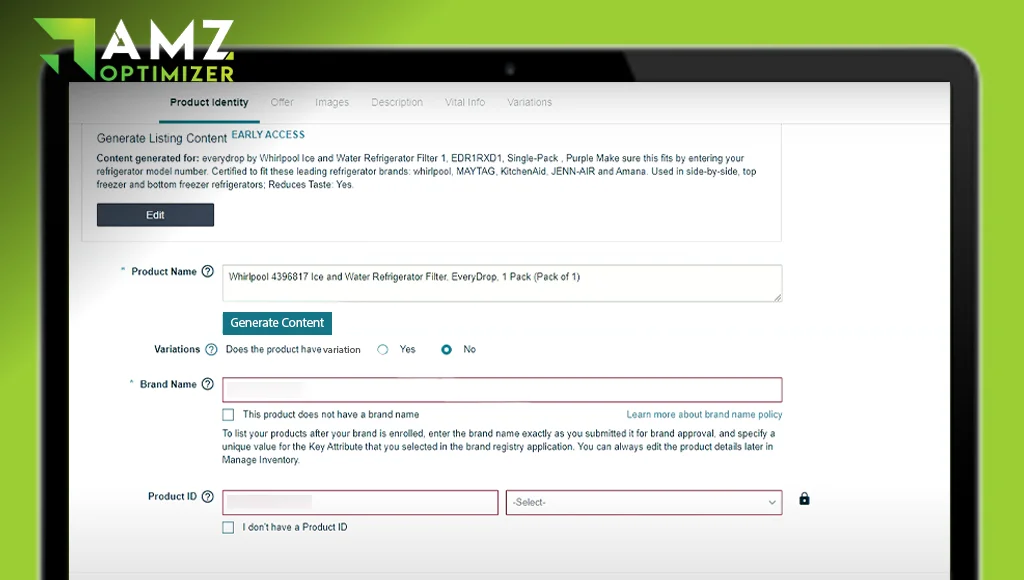Open the Brand Name help icon
The width and height of the screenshot is (1024, 580).
click(208, 384)
